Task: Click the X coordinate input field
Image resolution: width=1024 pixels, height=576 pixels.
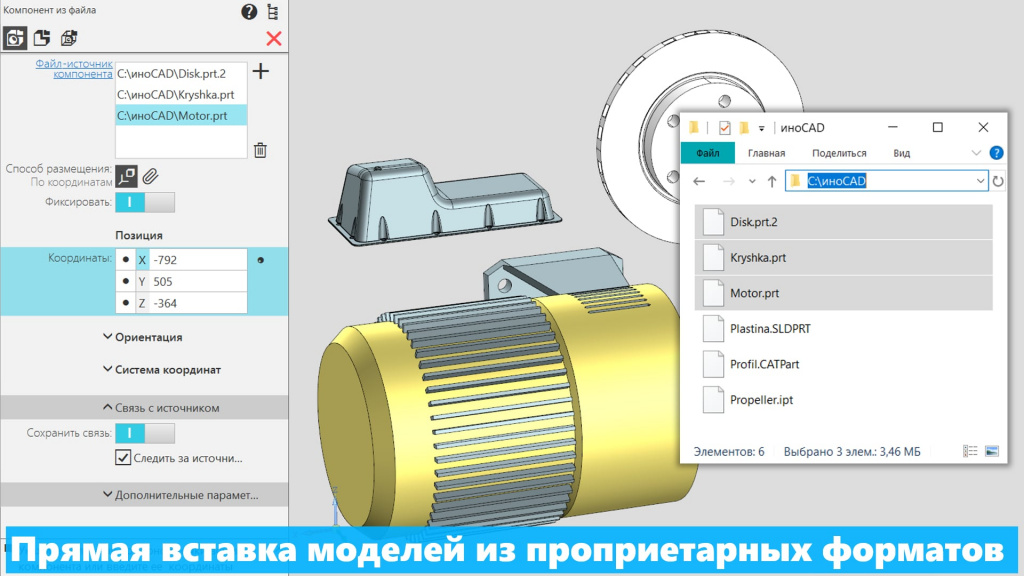Action: [198, 260]
